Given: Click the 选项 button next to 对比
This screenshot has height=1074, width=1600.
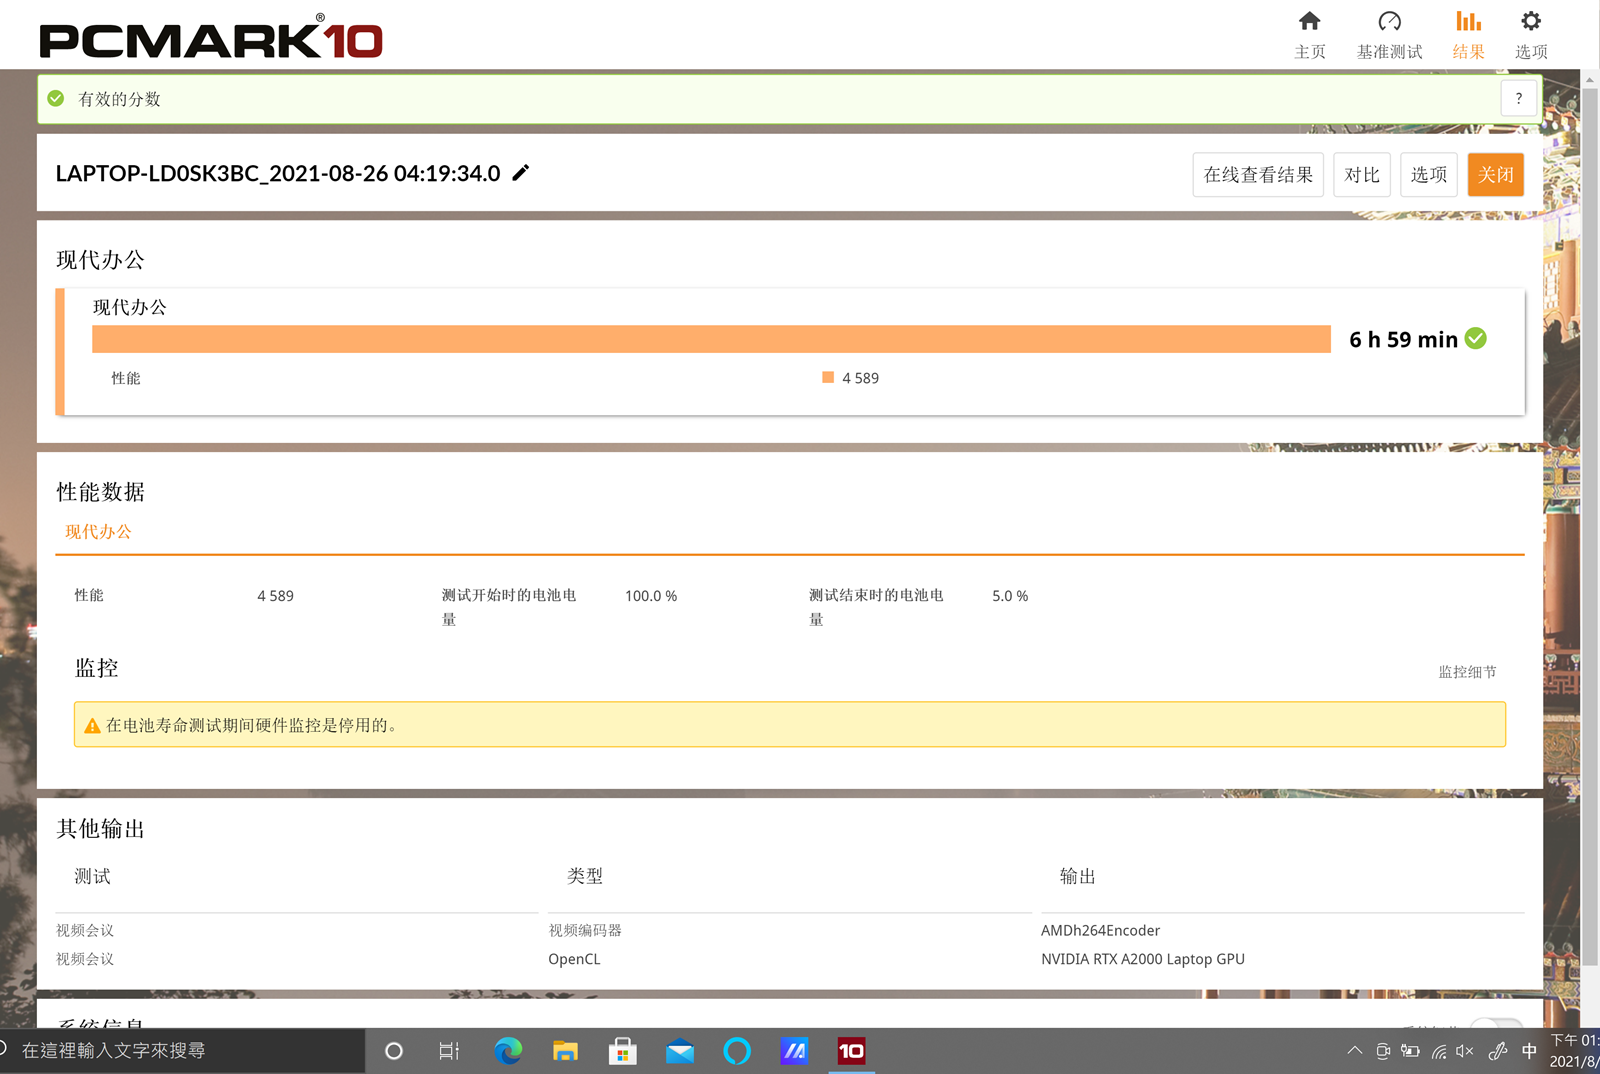Looking at the screenshot, I should (1428, 175).
